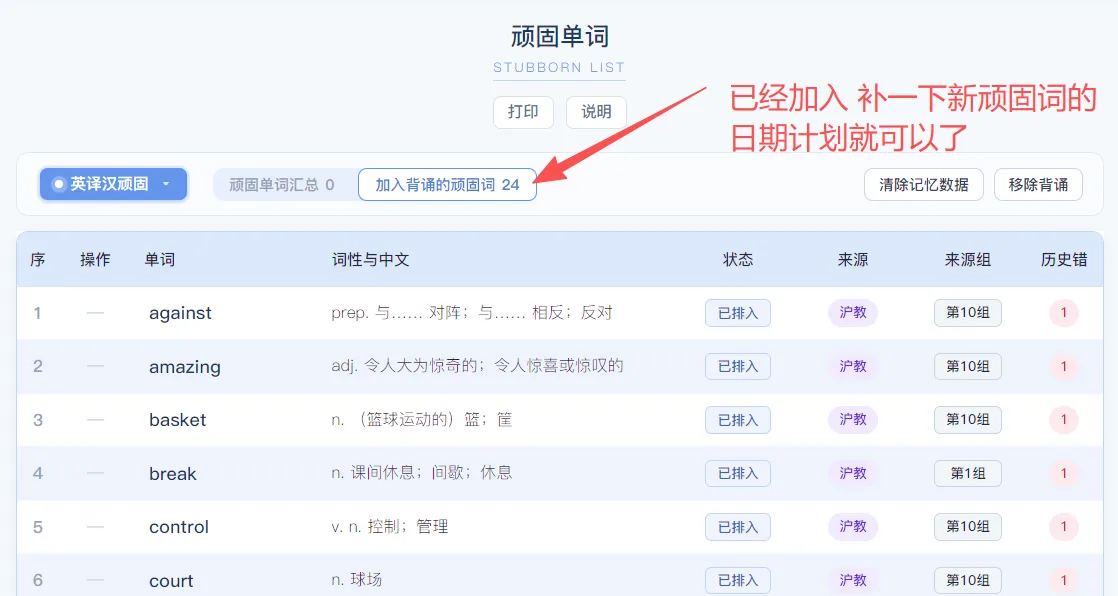Viewport: 1118px width, 596px height.
Task: Click the 单词 column header
Action: (160, 260)
